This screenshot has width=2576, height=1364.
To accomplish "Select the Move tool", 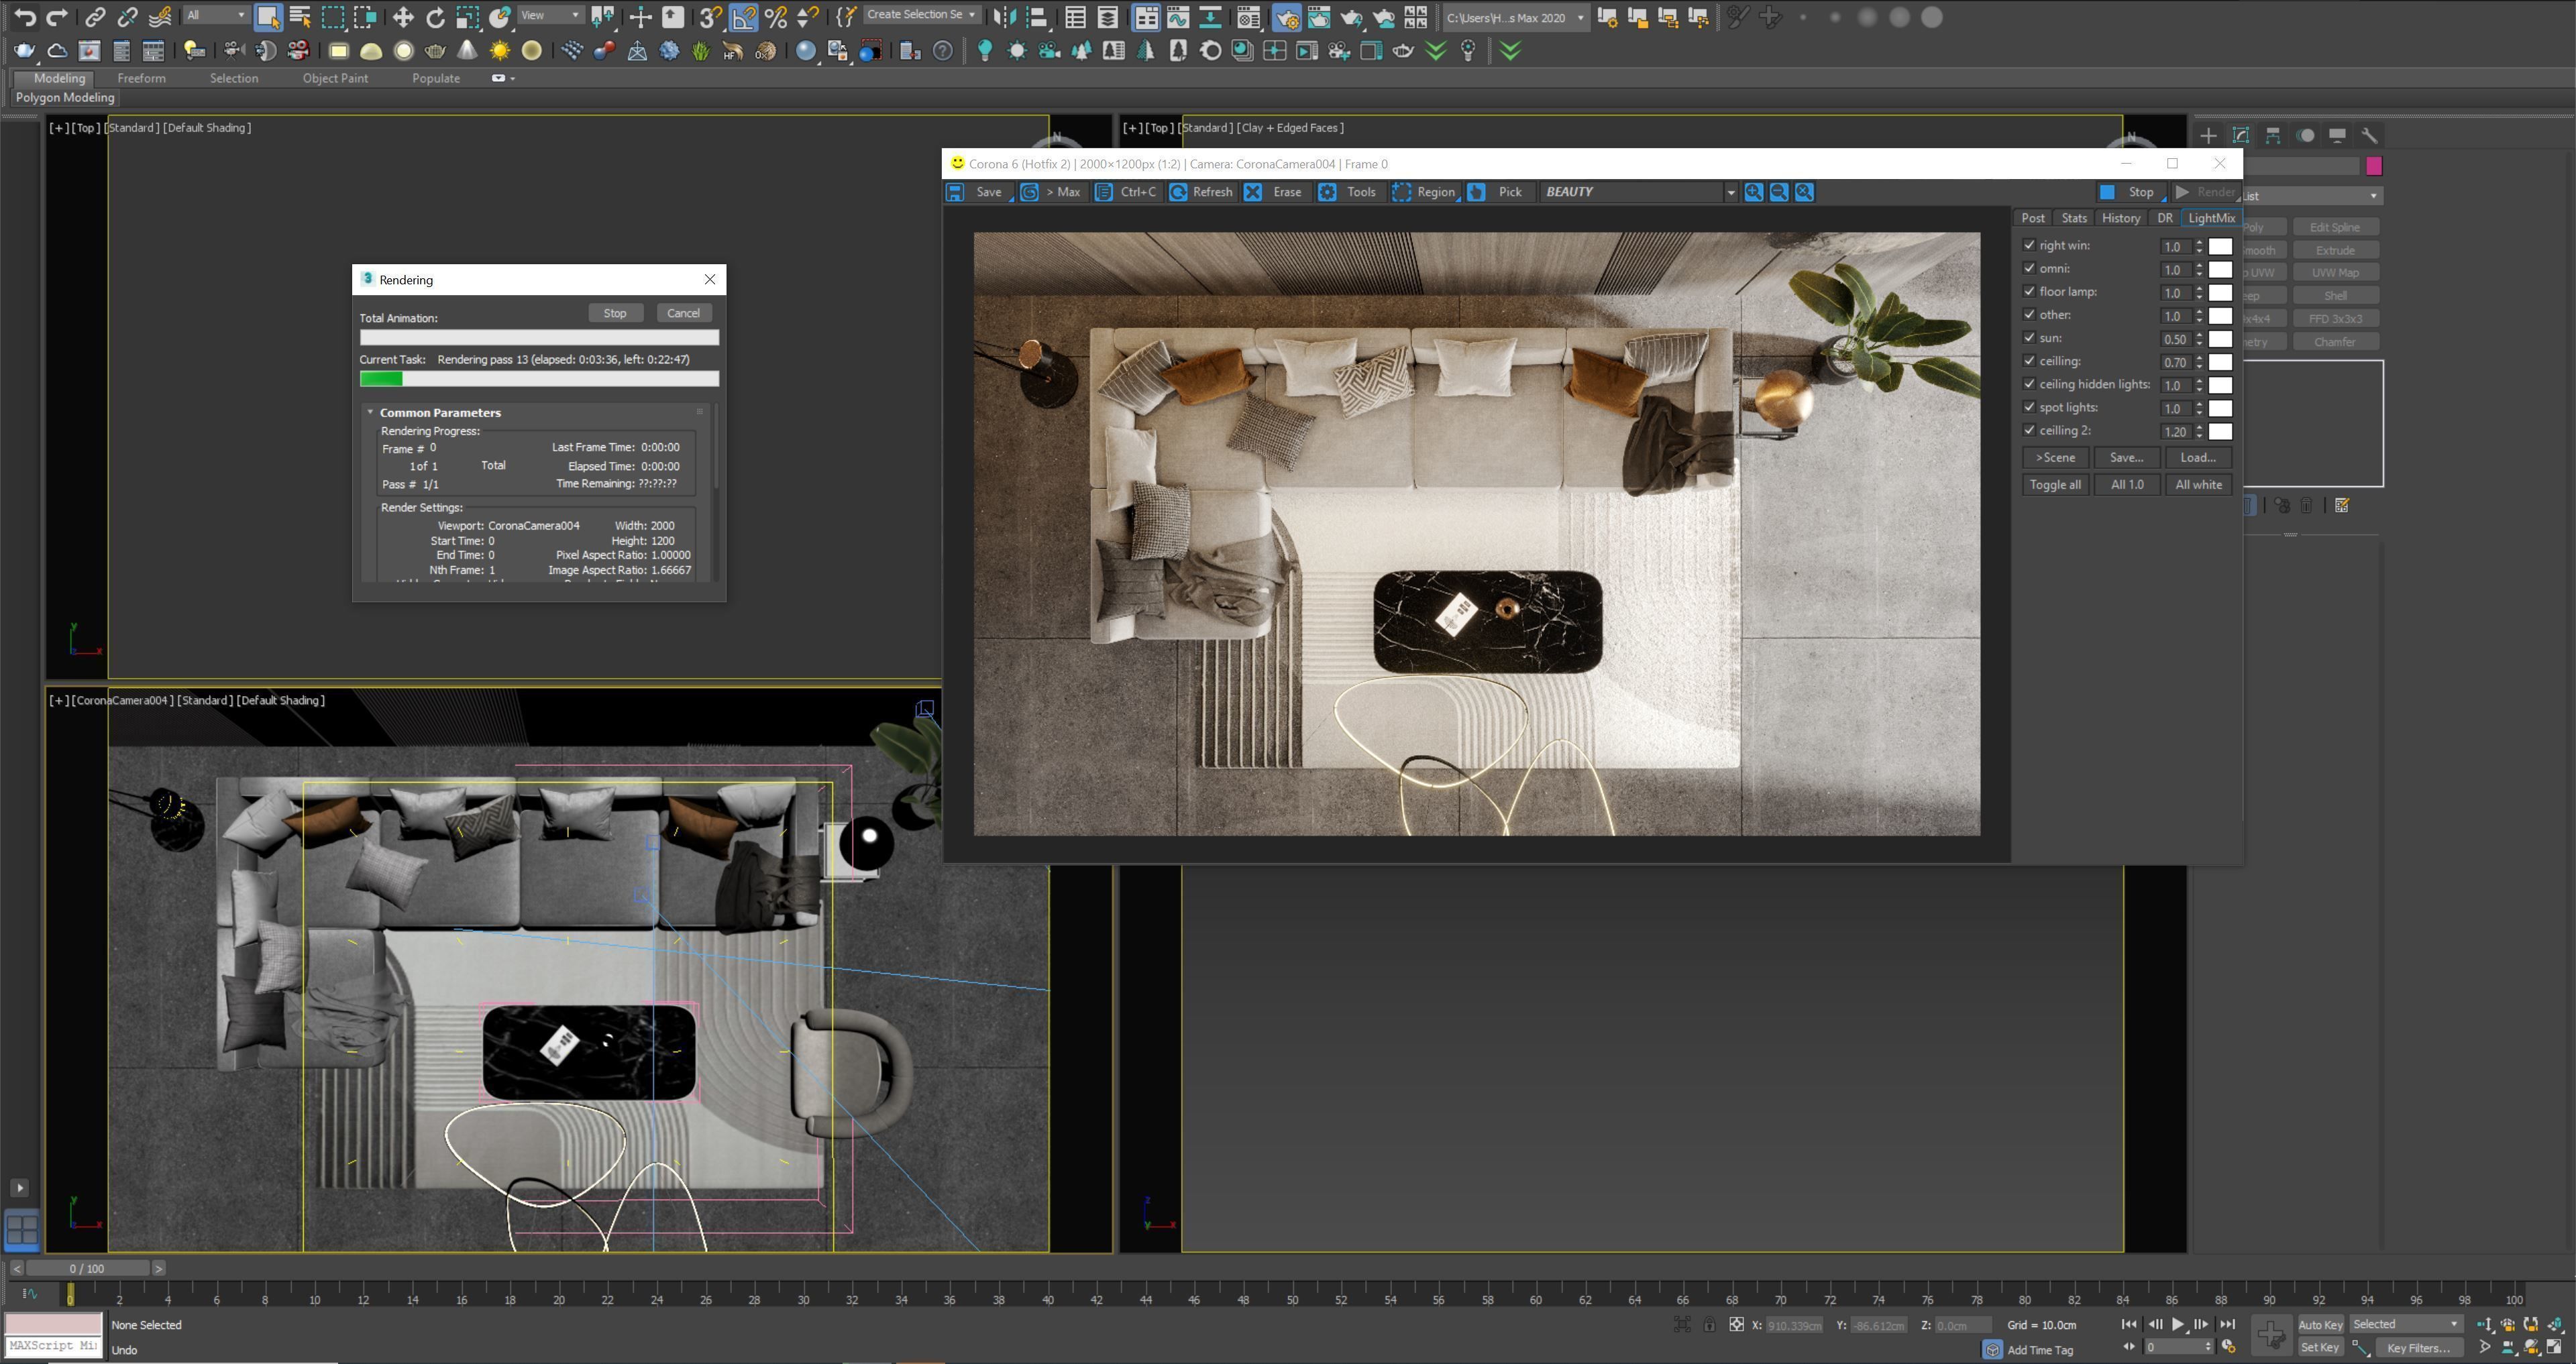I will [x=403, y=17].
